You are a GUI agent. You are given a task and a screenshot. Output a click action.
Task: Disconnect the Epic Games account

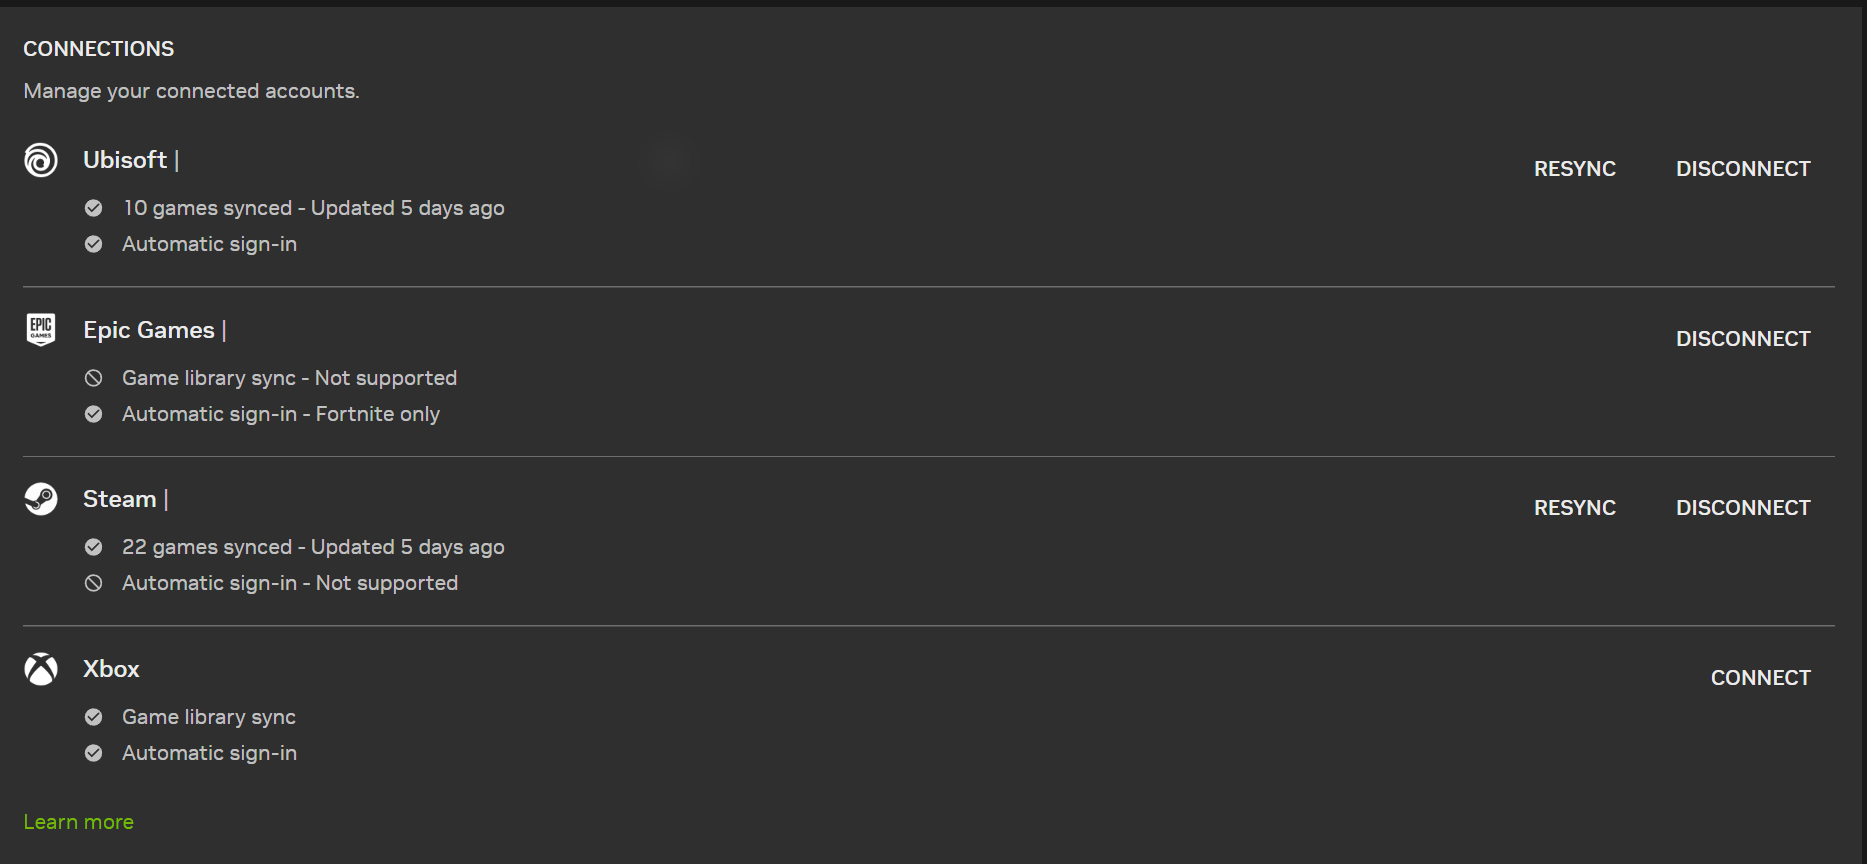point(1743,339)
